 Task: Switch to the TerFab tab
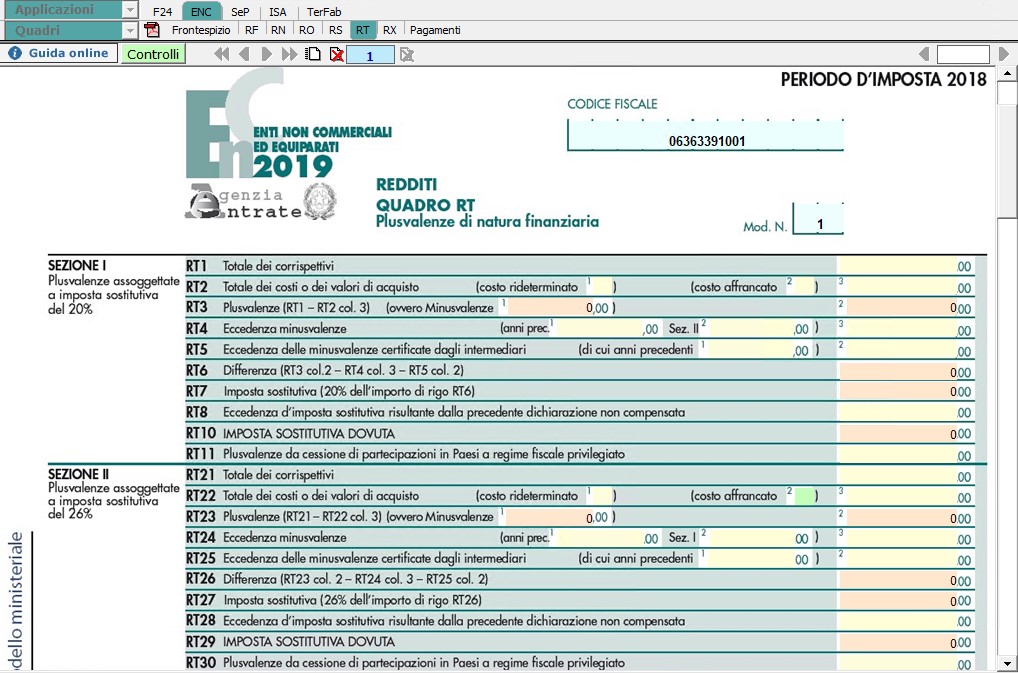click(324, 12)
